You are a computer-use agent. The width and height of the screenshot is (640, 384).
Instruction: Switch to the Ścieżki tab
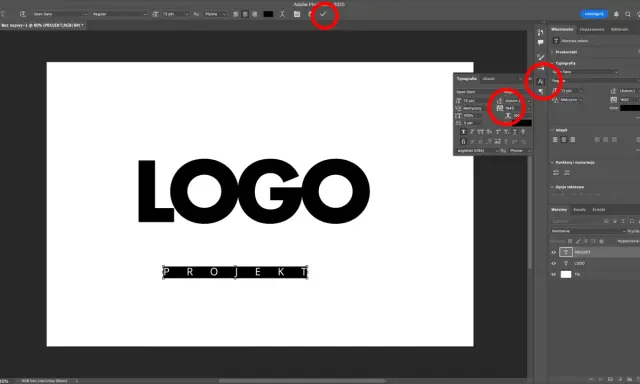(x=599, y=210)
